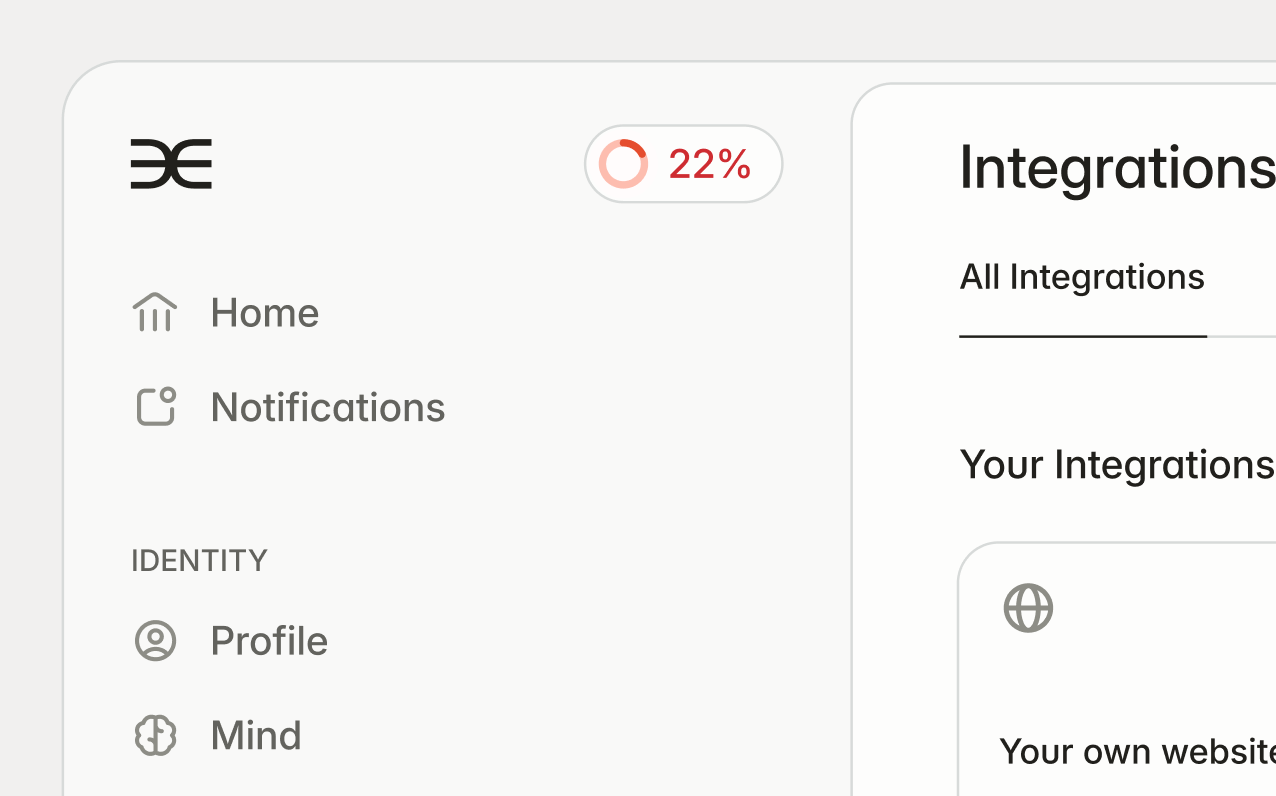Select Profile under Identity
This screenshot has height=796, width=1276.
[x=268, y=641]
